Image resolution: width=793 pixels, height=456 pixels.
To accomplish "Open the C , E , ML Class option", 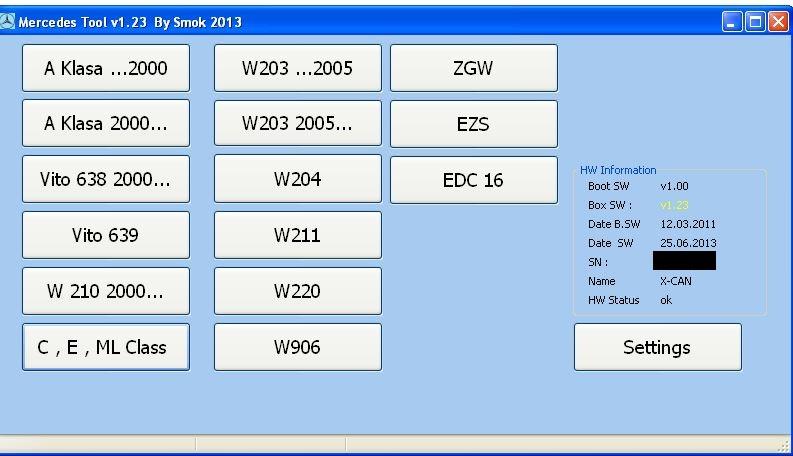I will click(x=106, y=347).
